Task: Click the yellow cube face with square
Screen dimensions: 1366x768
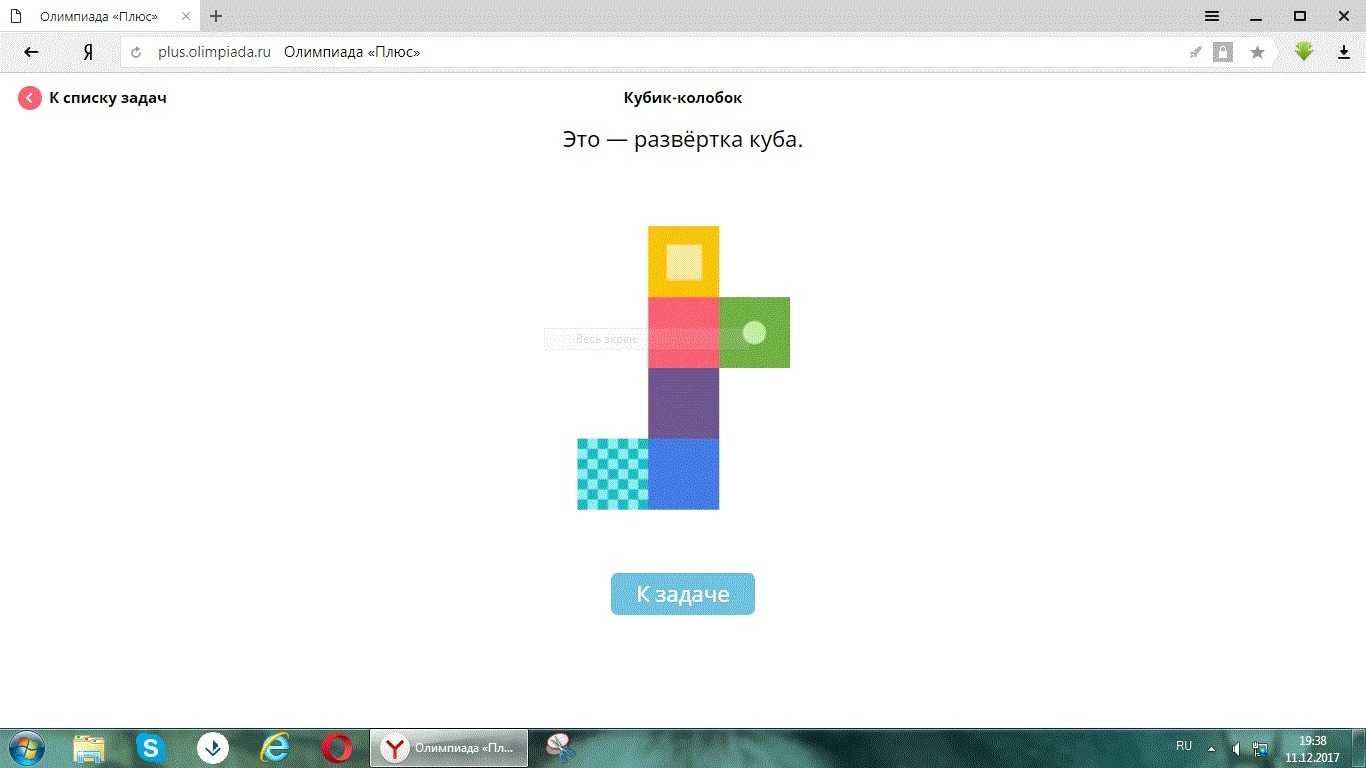Action: click(684, 262)
